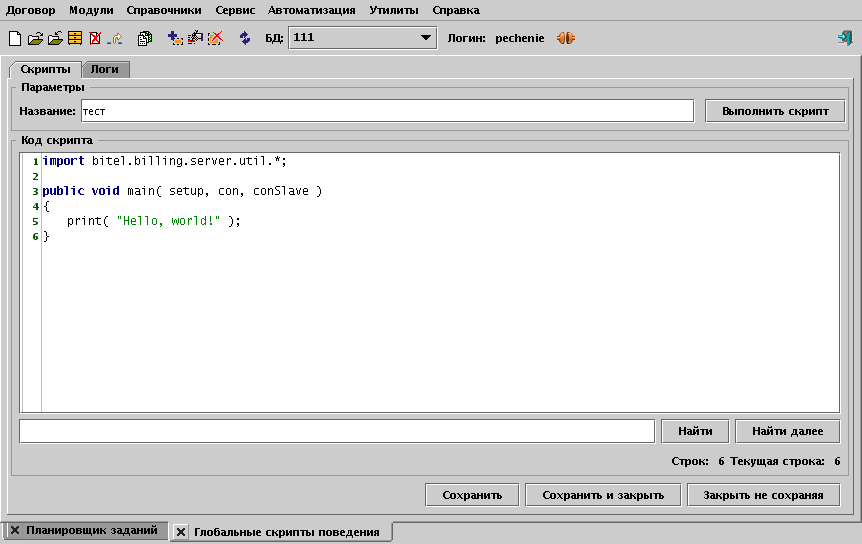Viewport: 862px width, 544px height.
Task: Click the copy documents toolbar icon
Action: (x=144, y=39)
